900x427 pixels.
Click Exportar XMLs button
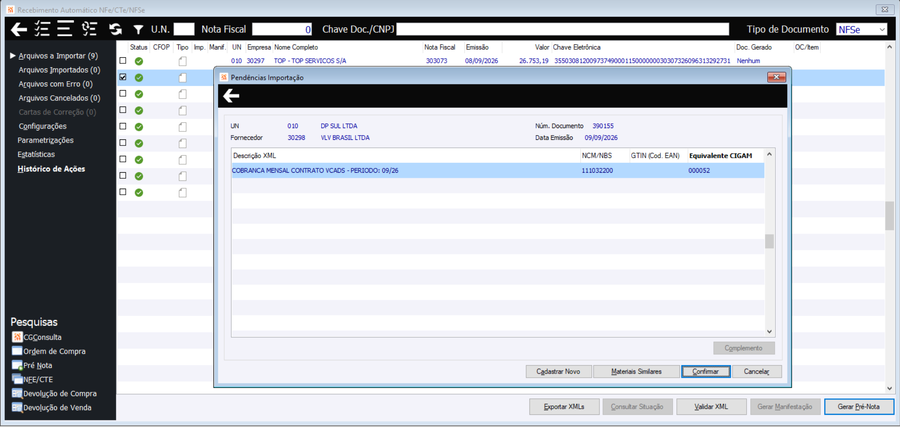tap(564, 406)
